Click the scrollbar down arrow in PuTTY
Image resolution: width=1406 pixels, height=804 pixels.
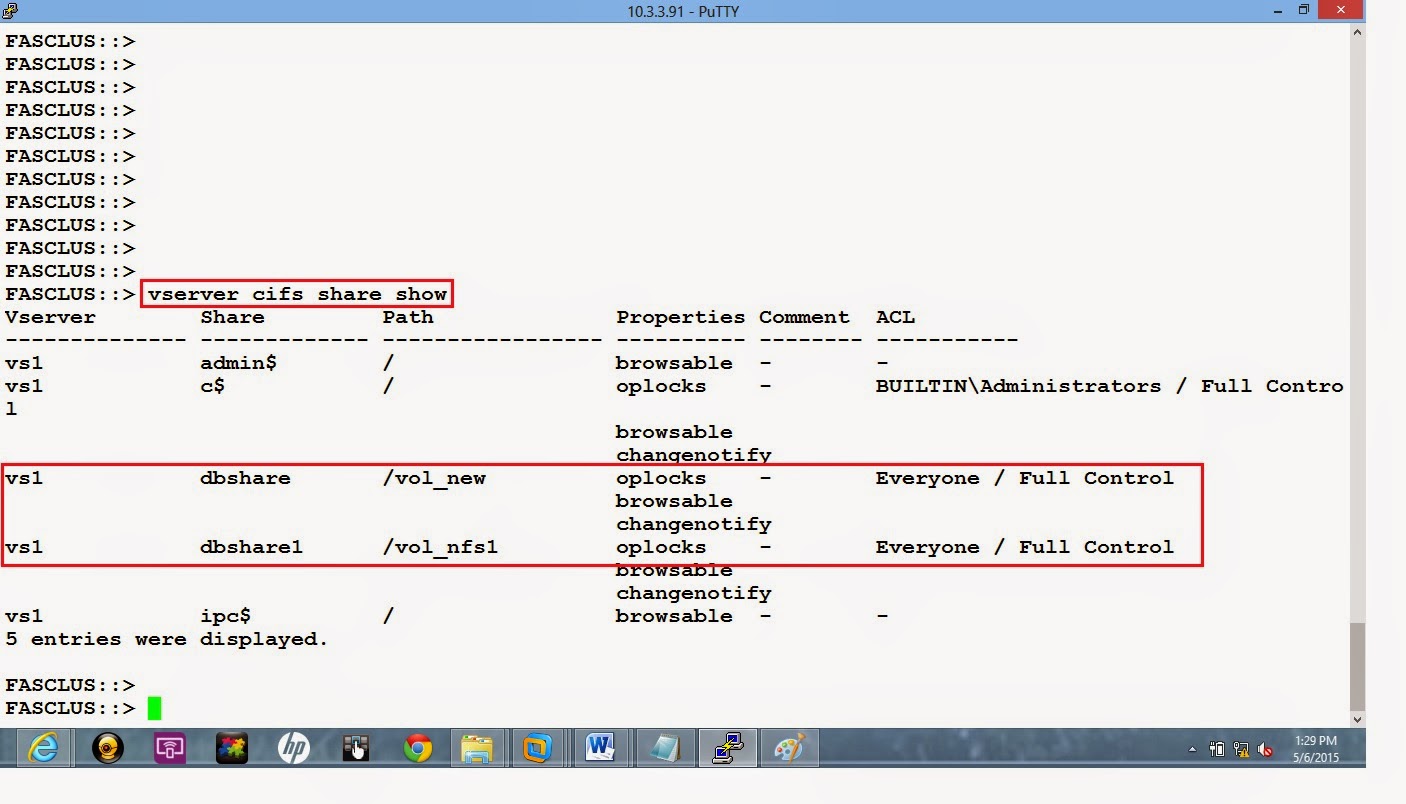[1358, 717]
